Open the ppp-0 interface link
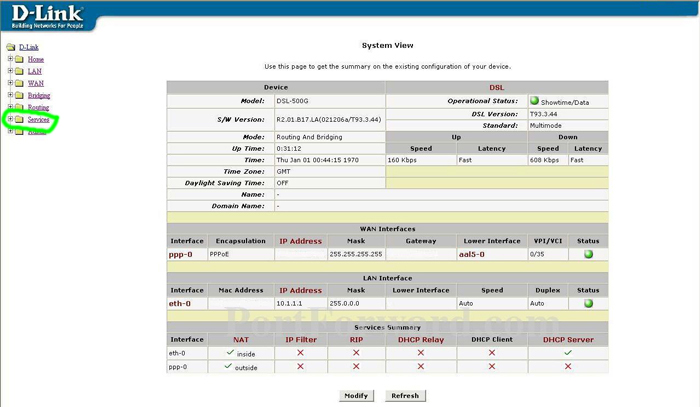This screenshot has width=700, height=407. [180, 254]
